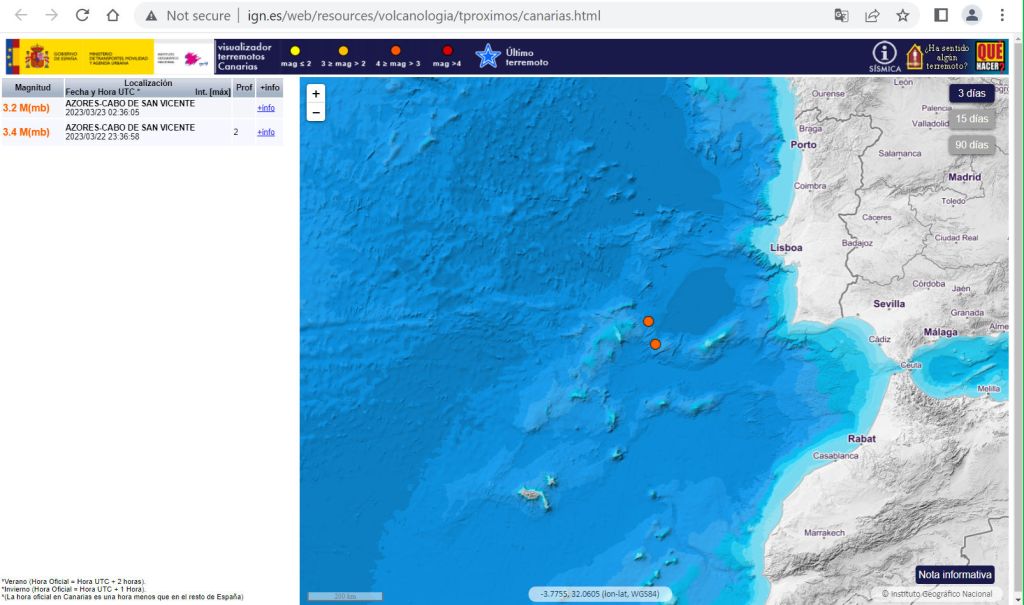1024x605 pixels.
Task: Switch to the 15 días time range
Action: (x=971, y=119)
